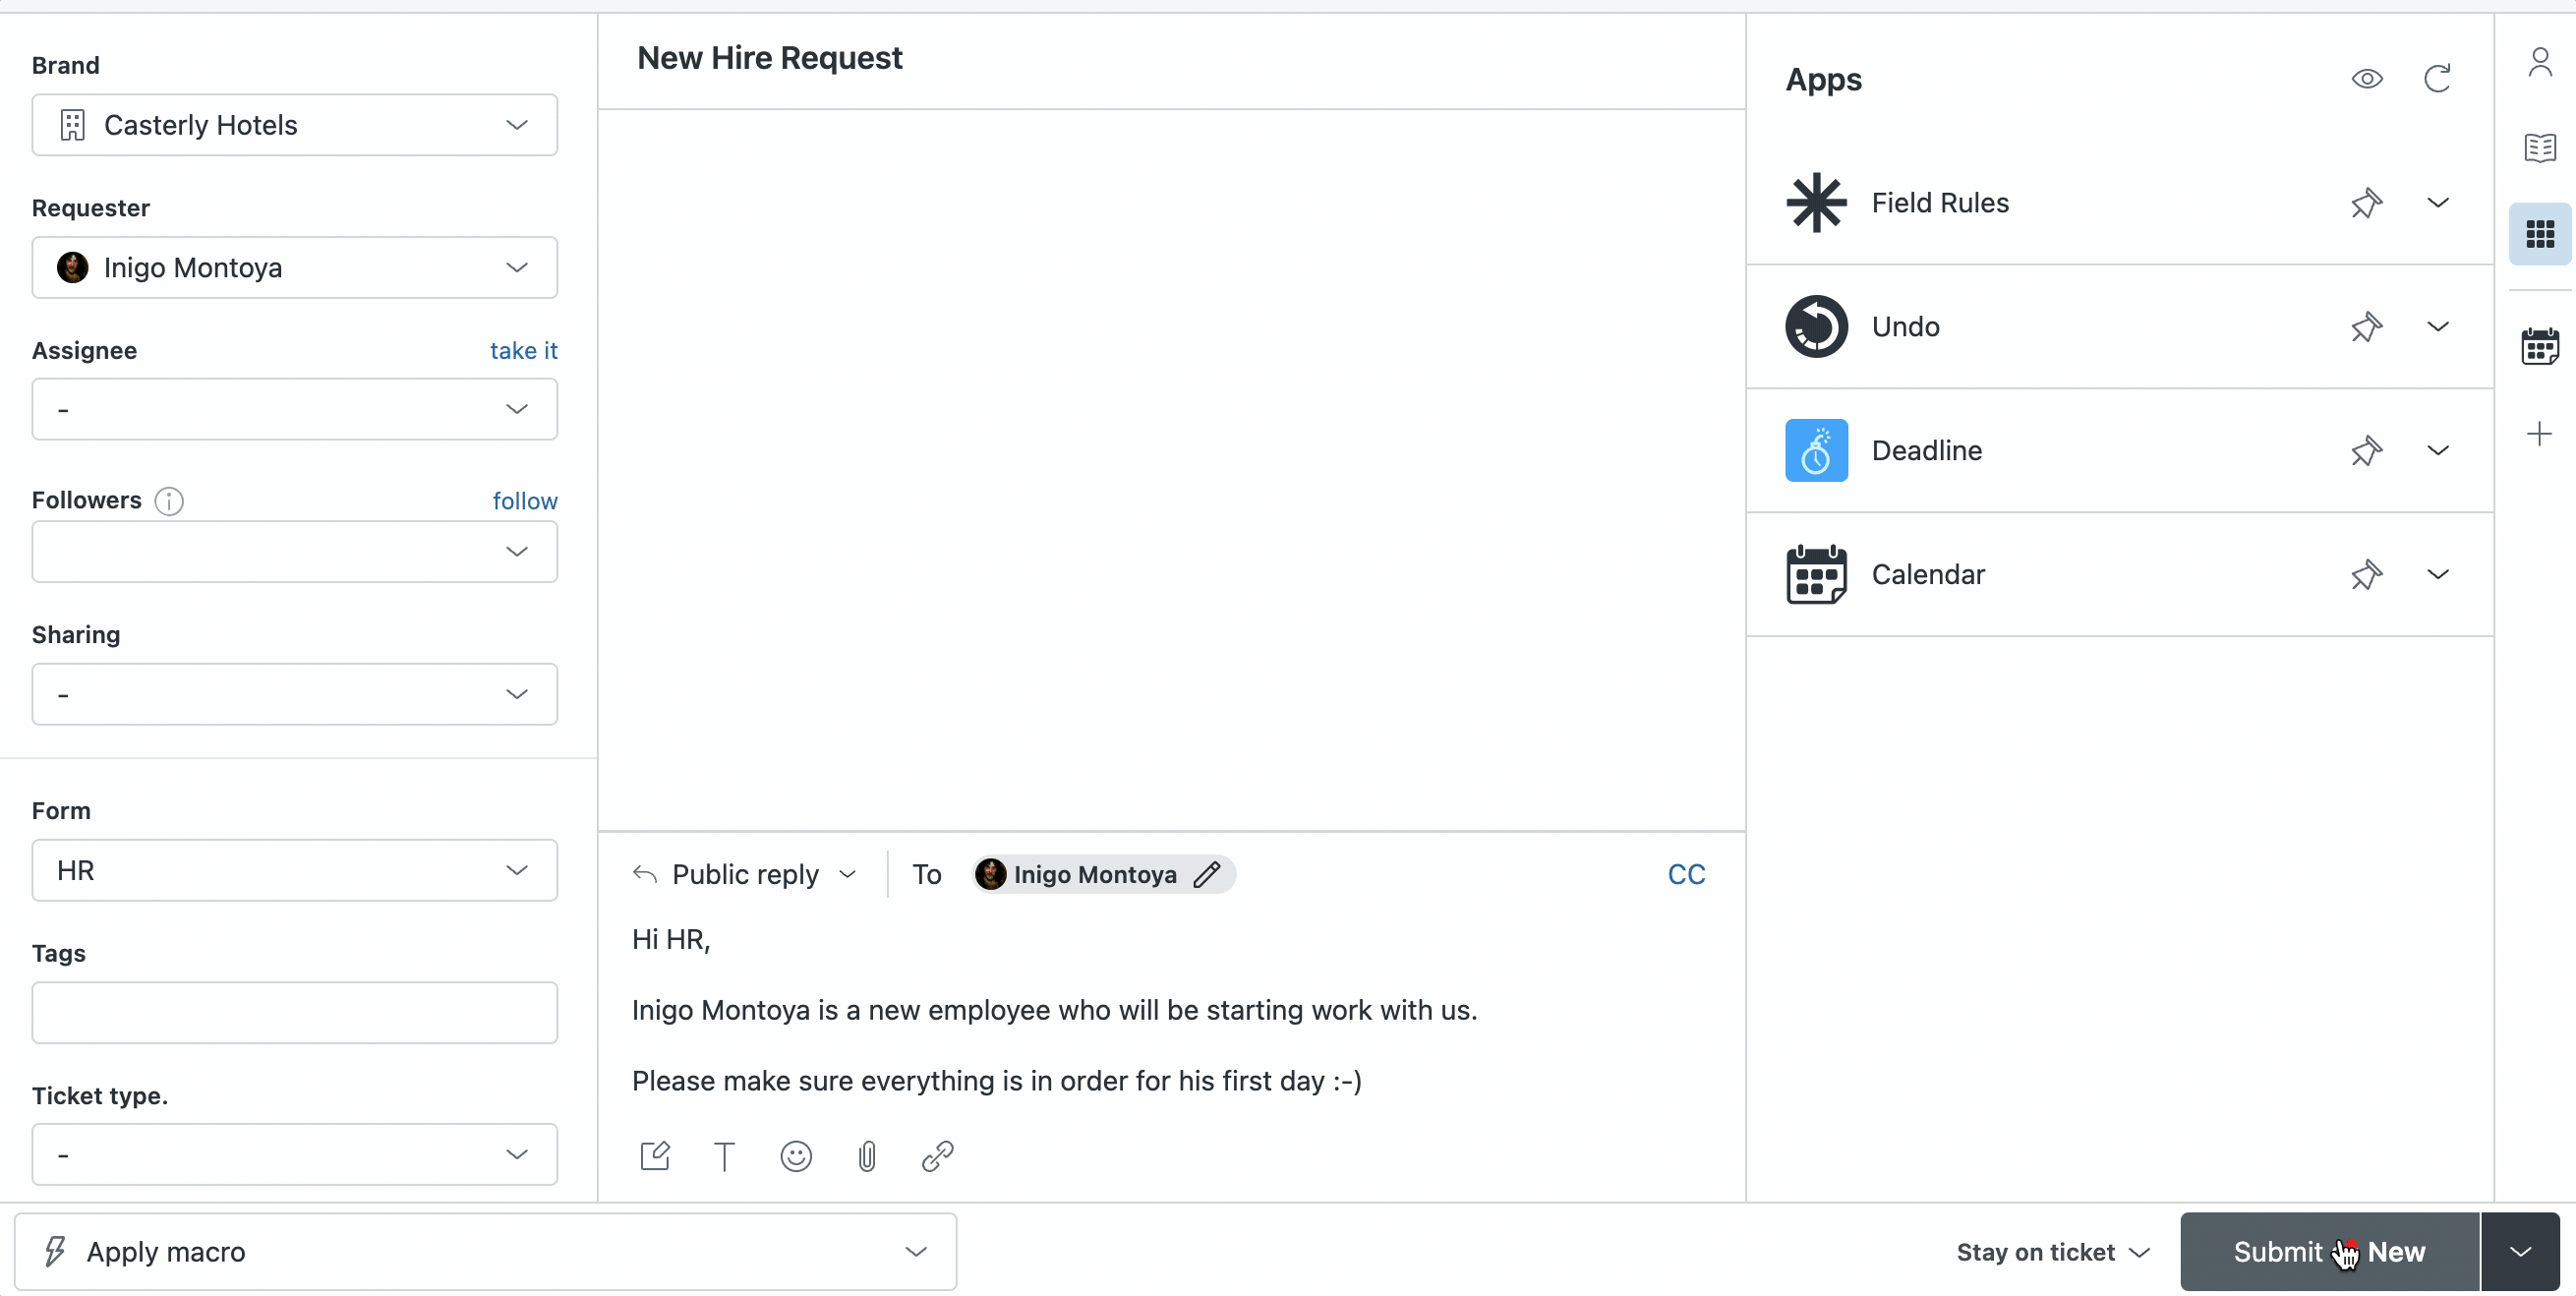Image resolution: width=2576 pixels, height=1296 pixels.
Task: Open the Assignee dropdown
Action: pos(294,410)
